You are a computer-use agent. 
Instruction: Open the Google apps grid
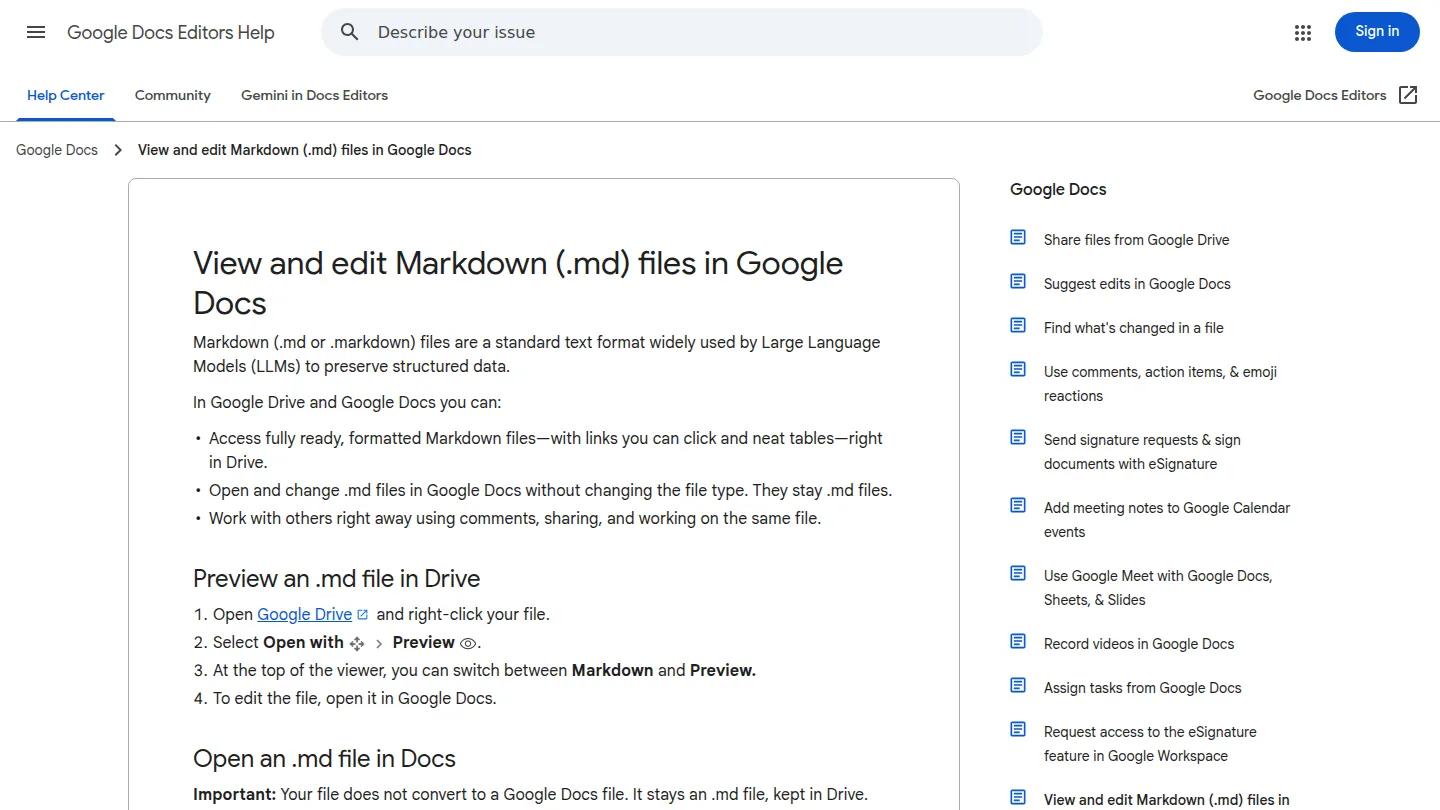click(x=1302, y=32)
